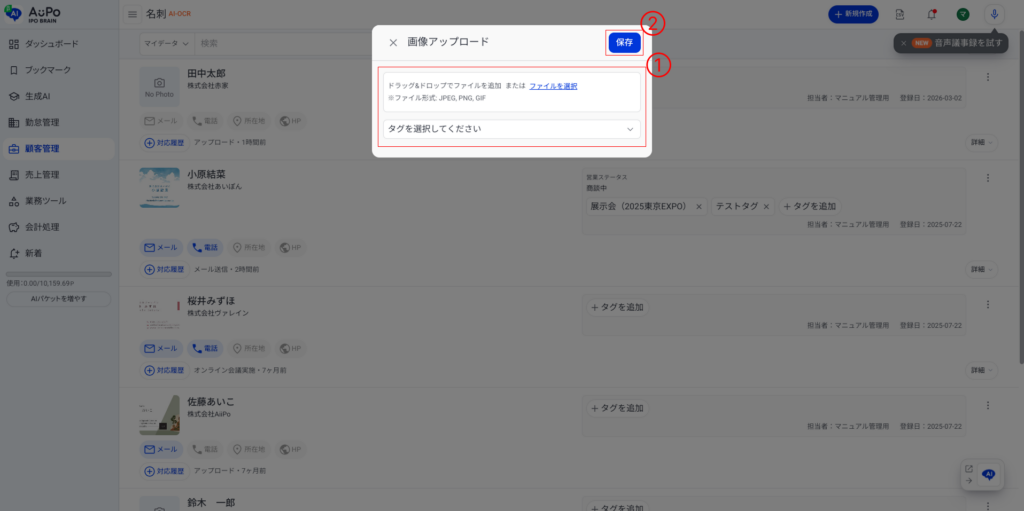Open the タグを選択してください dropdown
The width and height of the screenshot is (1024, 511).
click(511, 129)
